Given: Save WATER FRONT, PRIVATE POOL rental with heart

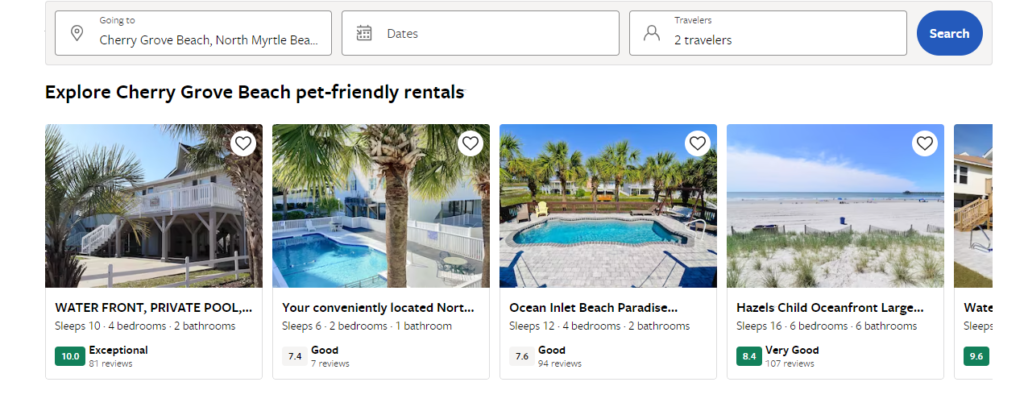Looking at the screenshot, I should (x=243, y=144).
